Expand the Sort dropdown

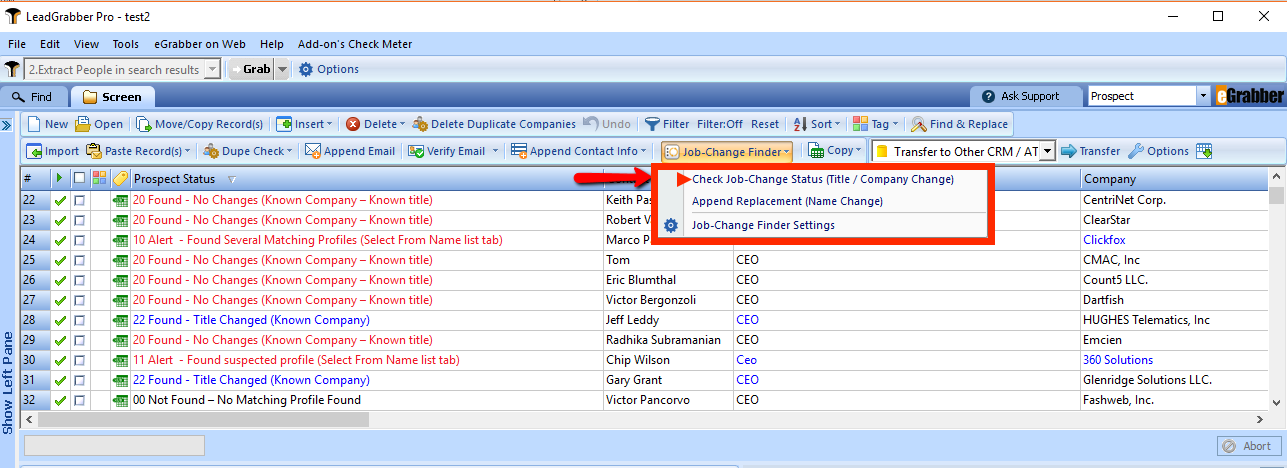coord(837,124)
